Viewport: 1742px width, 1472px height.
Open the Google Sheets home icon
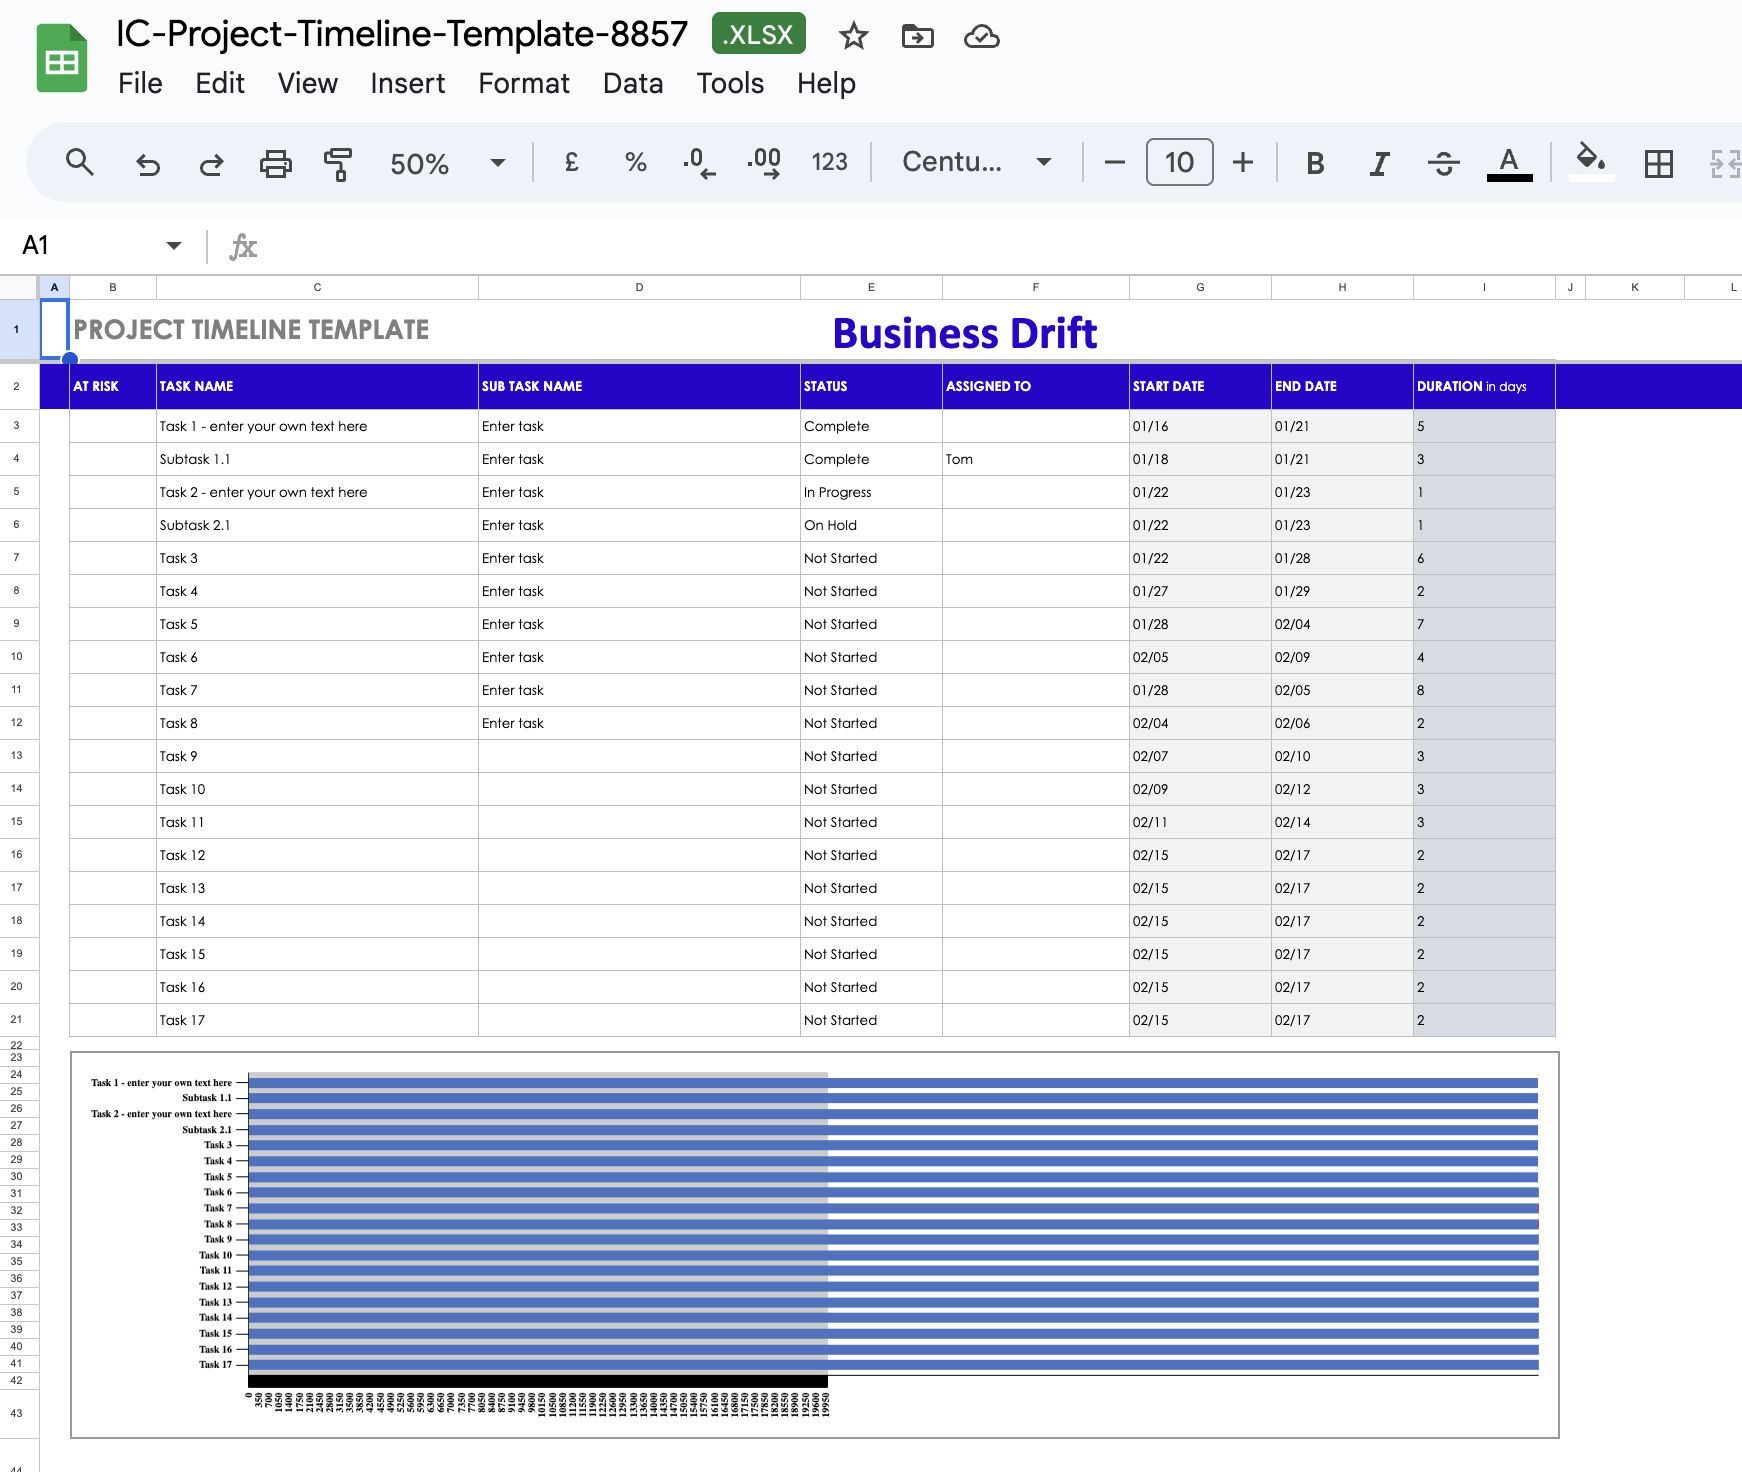(x=62, y=58)
